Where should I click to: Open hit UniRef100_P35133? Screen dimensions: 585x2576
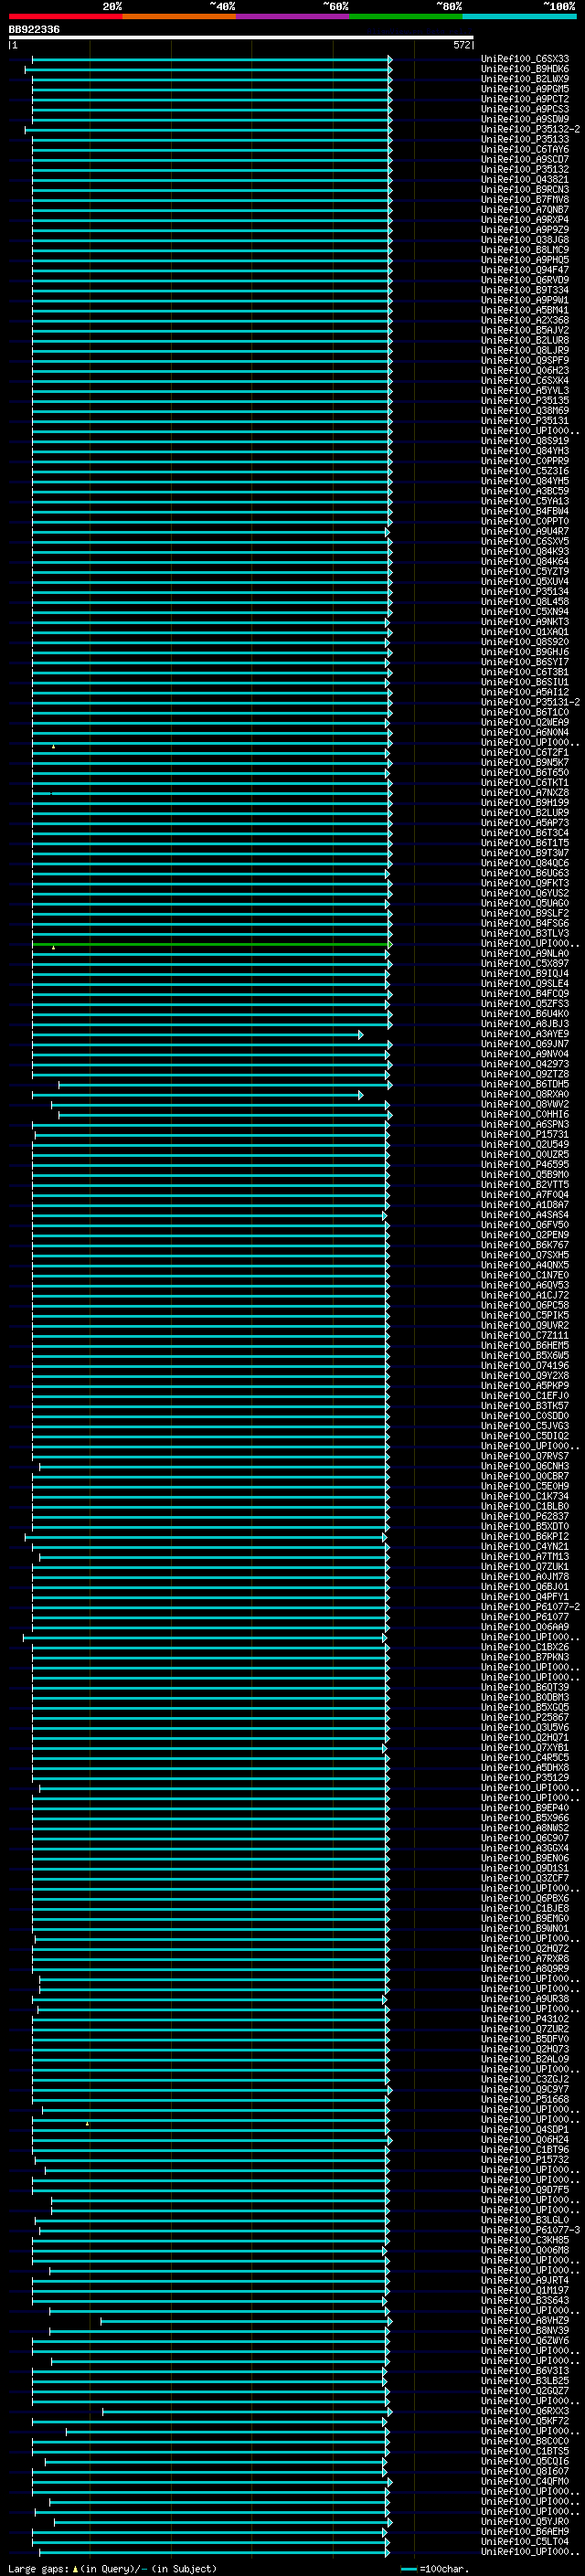click(524, 140)
